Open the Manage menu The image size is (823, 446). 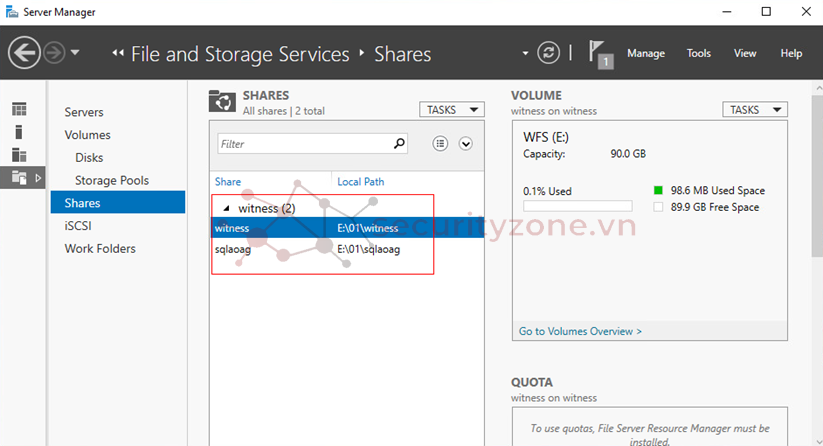646,53
